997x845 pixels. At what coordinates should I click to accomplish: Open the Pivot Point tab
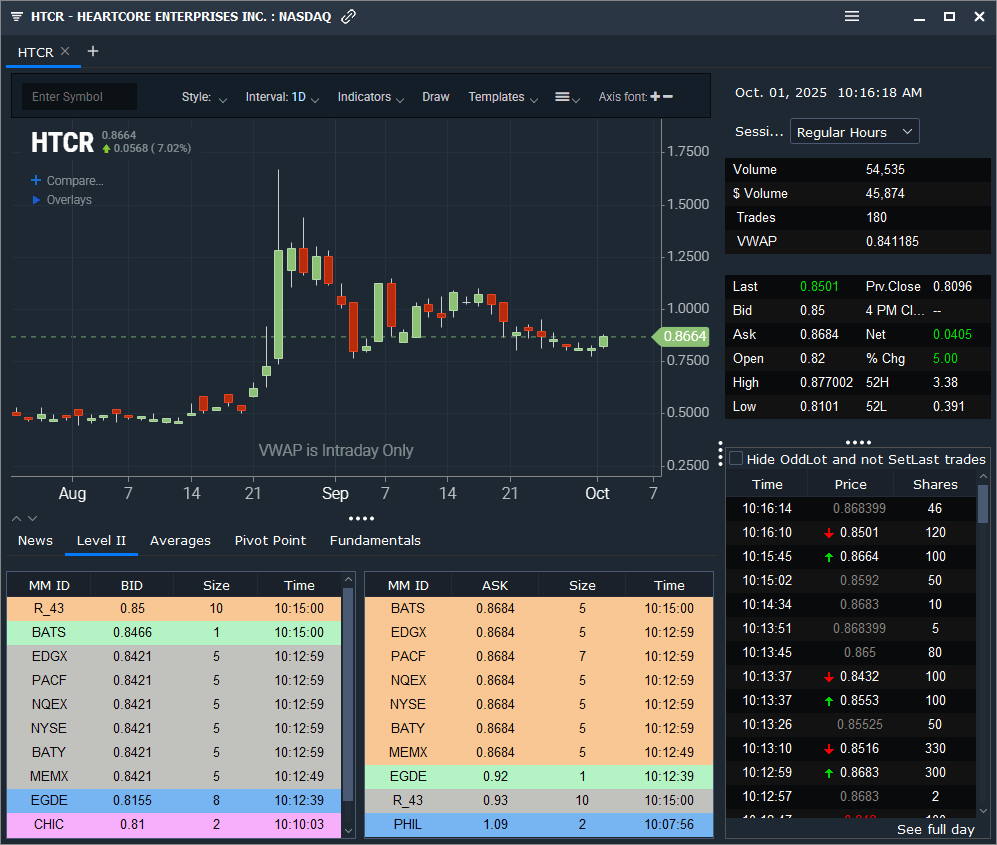(x=270, y=540)
